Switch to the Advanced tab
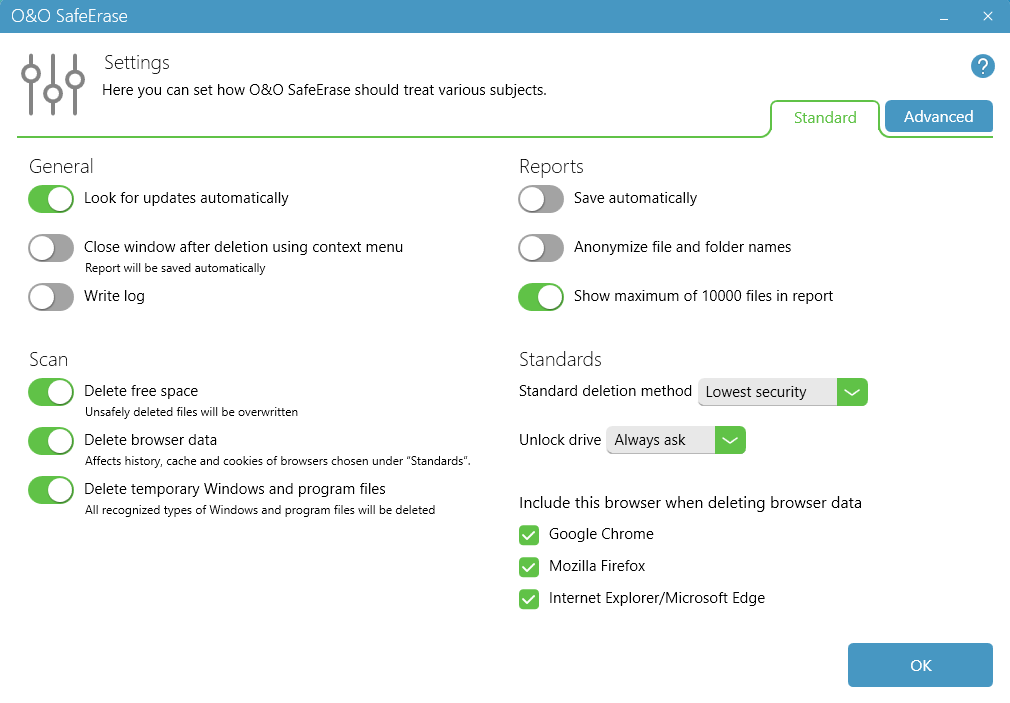 tap(938, 117)
